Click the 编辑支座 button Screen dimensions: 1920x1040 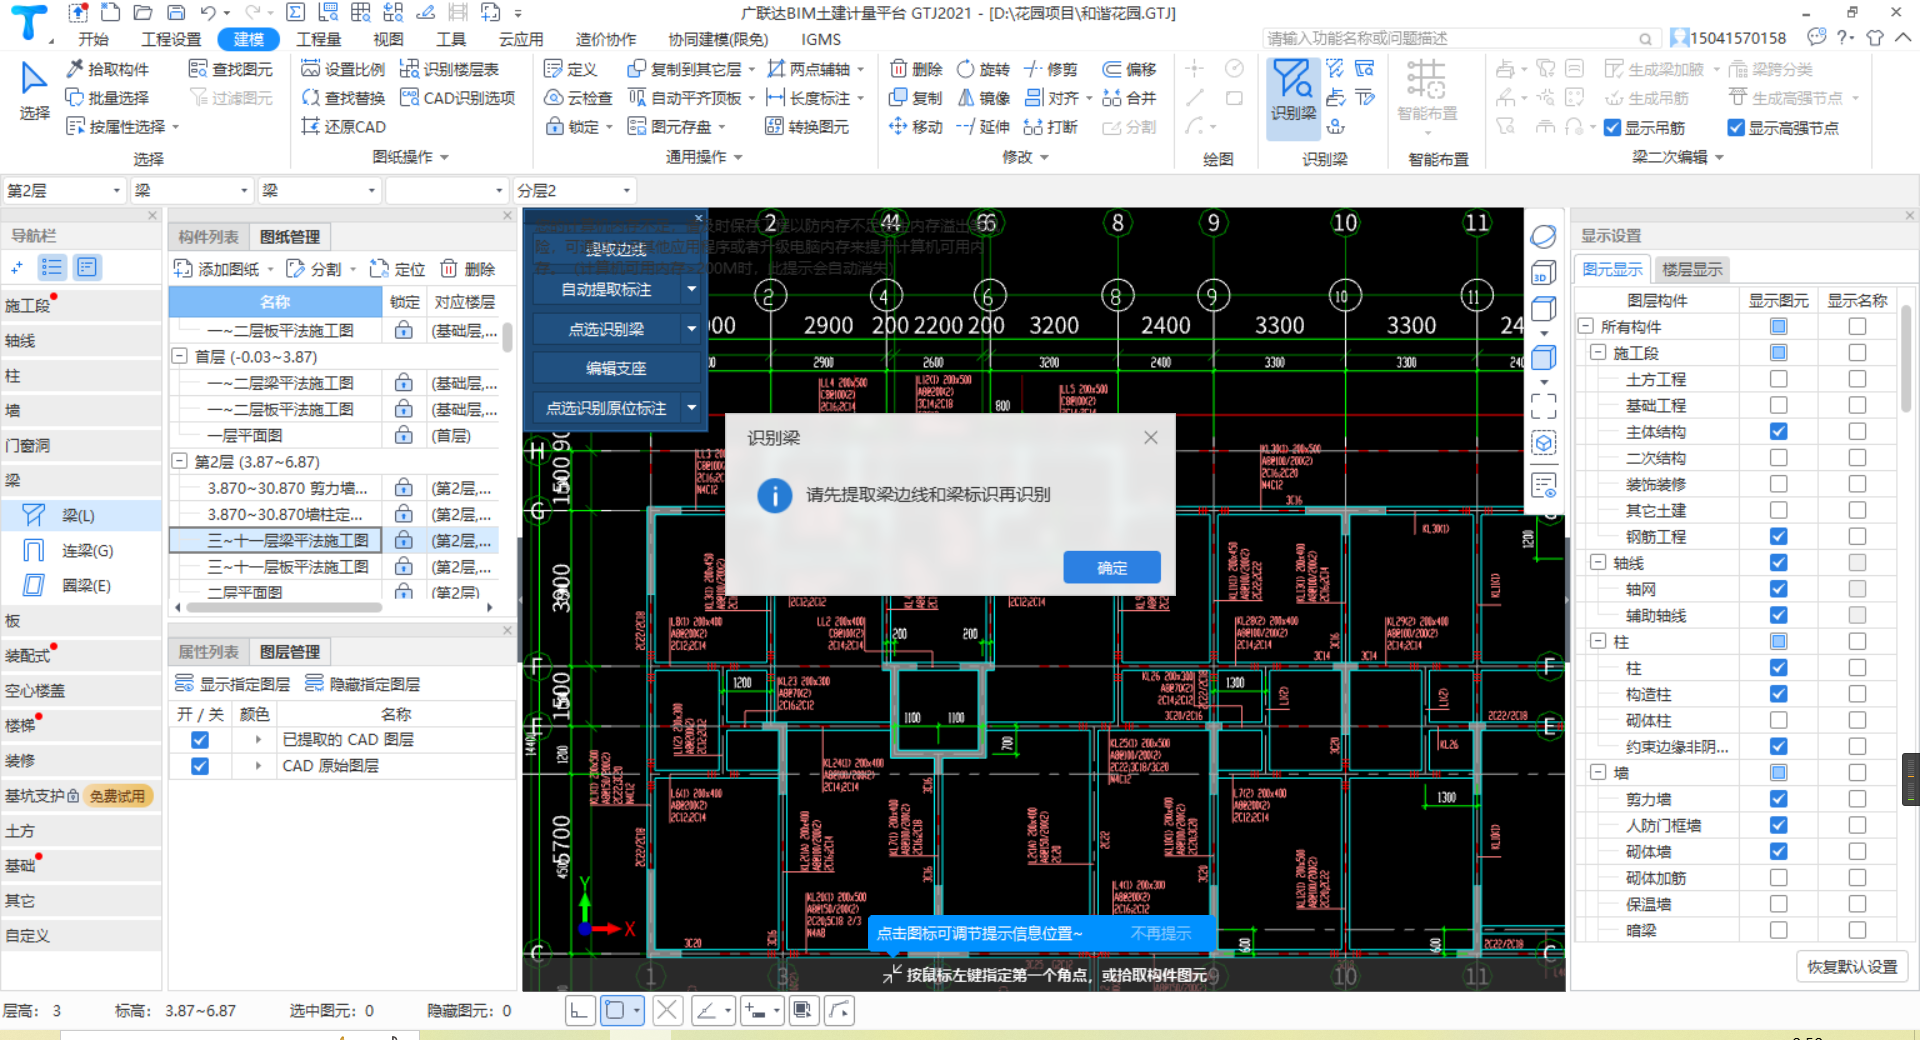point(616,368)
